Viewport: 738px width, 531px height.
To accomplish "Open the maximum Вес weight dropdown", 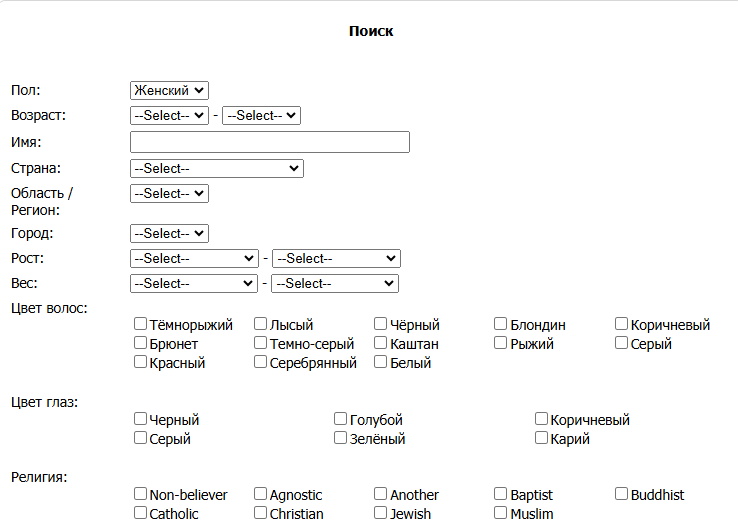I will coord(335,284).
